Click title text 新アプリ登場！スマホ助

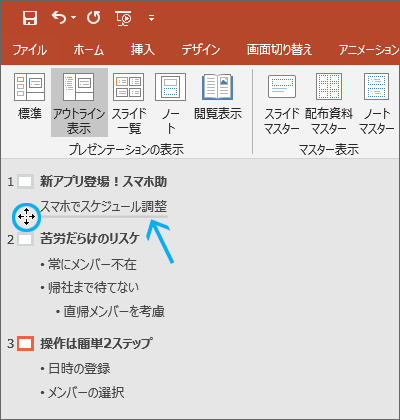[103, 182]
